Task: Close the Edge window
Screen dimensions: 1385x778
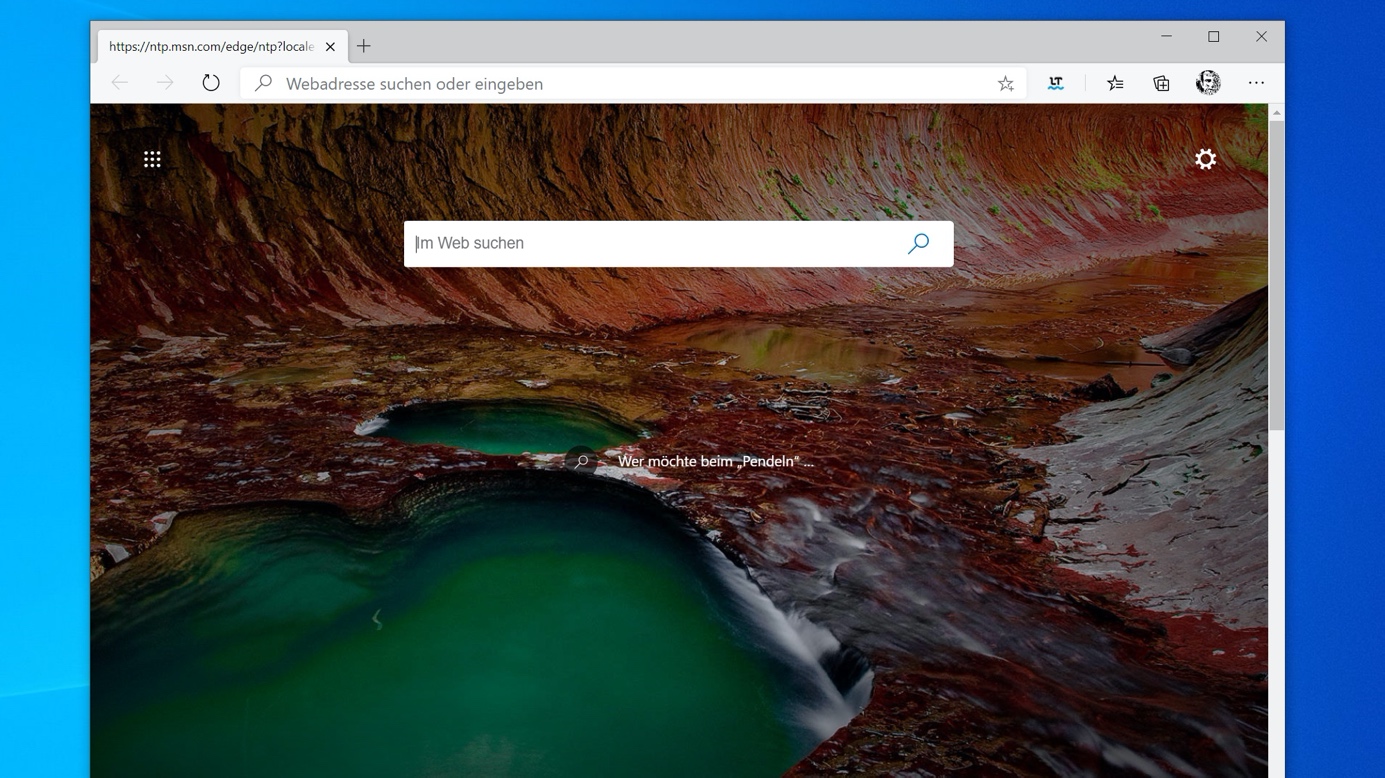Action: (1261, 36)
